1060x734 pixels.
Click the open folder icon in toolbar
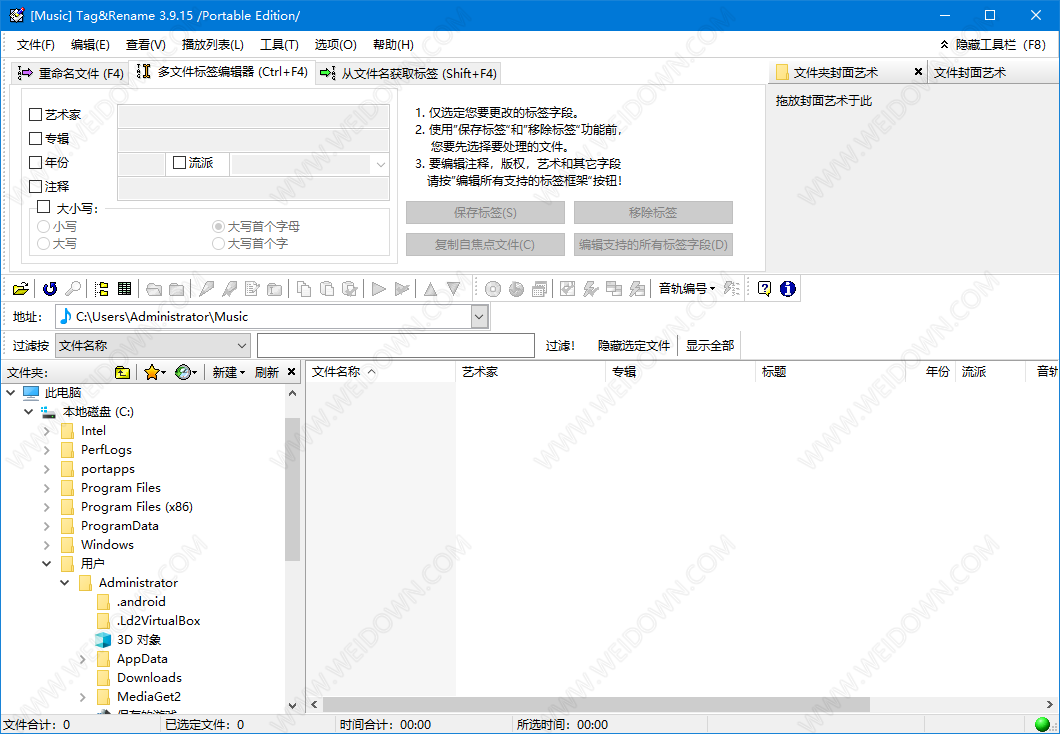click(x=20, y=289)
